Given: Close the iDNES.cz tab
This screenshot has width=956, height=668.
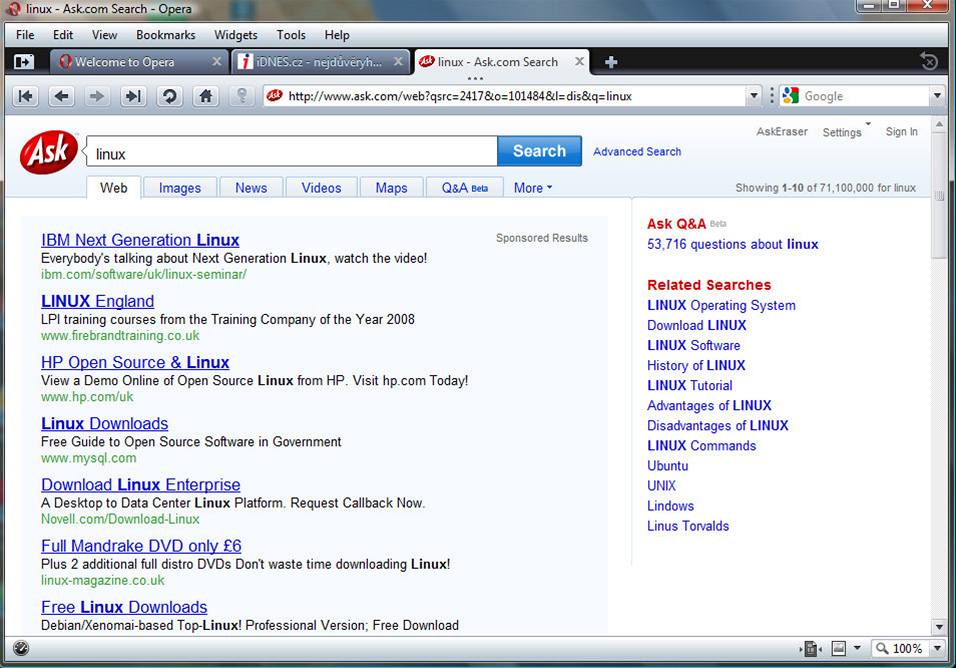Looking at the screenshot, I should point(397,62).
